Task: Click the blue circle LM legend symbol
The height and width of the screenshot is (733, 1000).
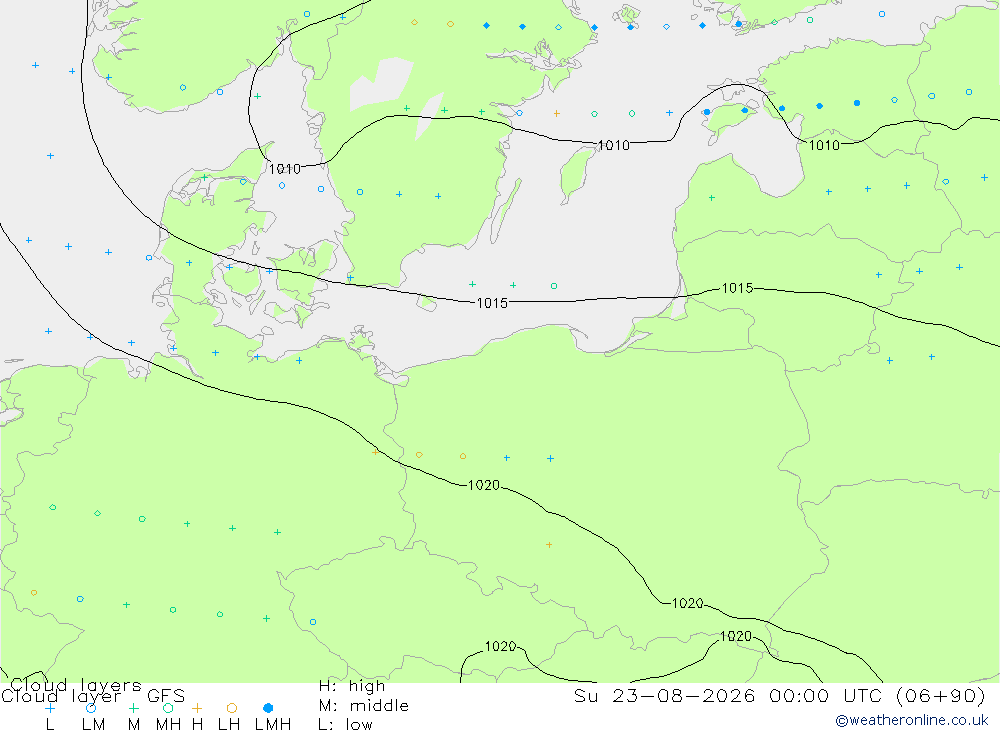Action: coord(91,708)
